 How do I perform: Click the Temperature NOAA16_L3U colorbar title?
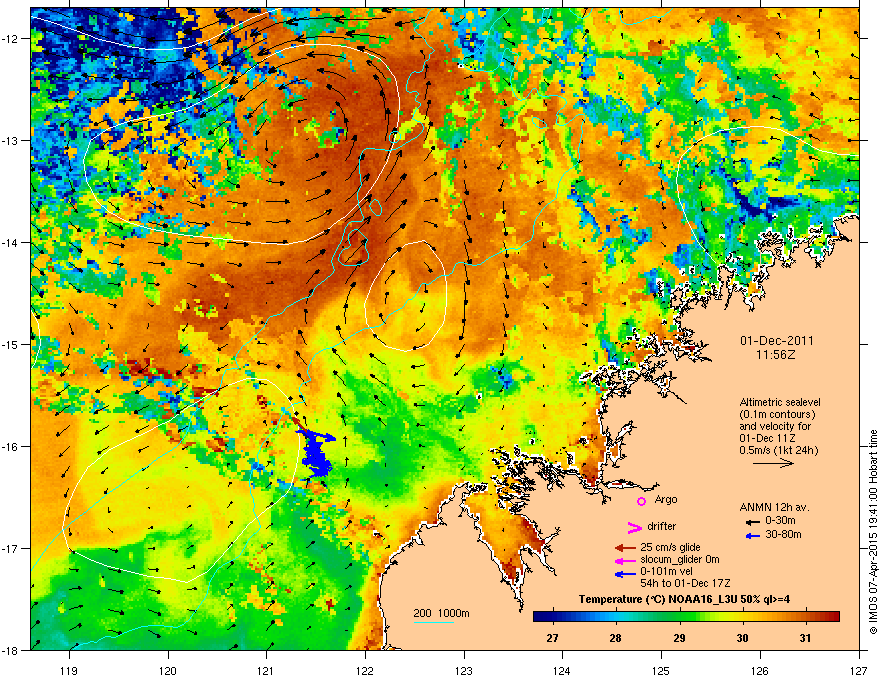(x=685, y=600)
